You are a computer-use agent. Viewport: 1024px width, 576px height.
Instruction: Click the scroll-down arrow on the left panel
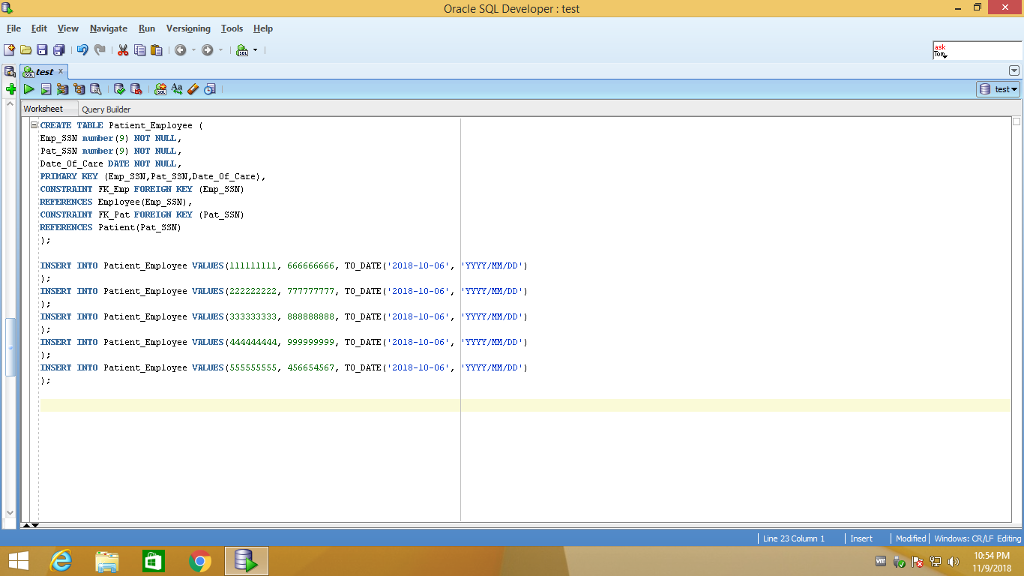tap(10, 513)
